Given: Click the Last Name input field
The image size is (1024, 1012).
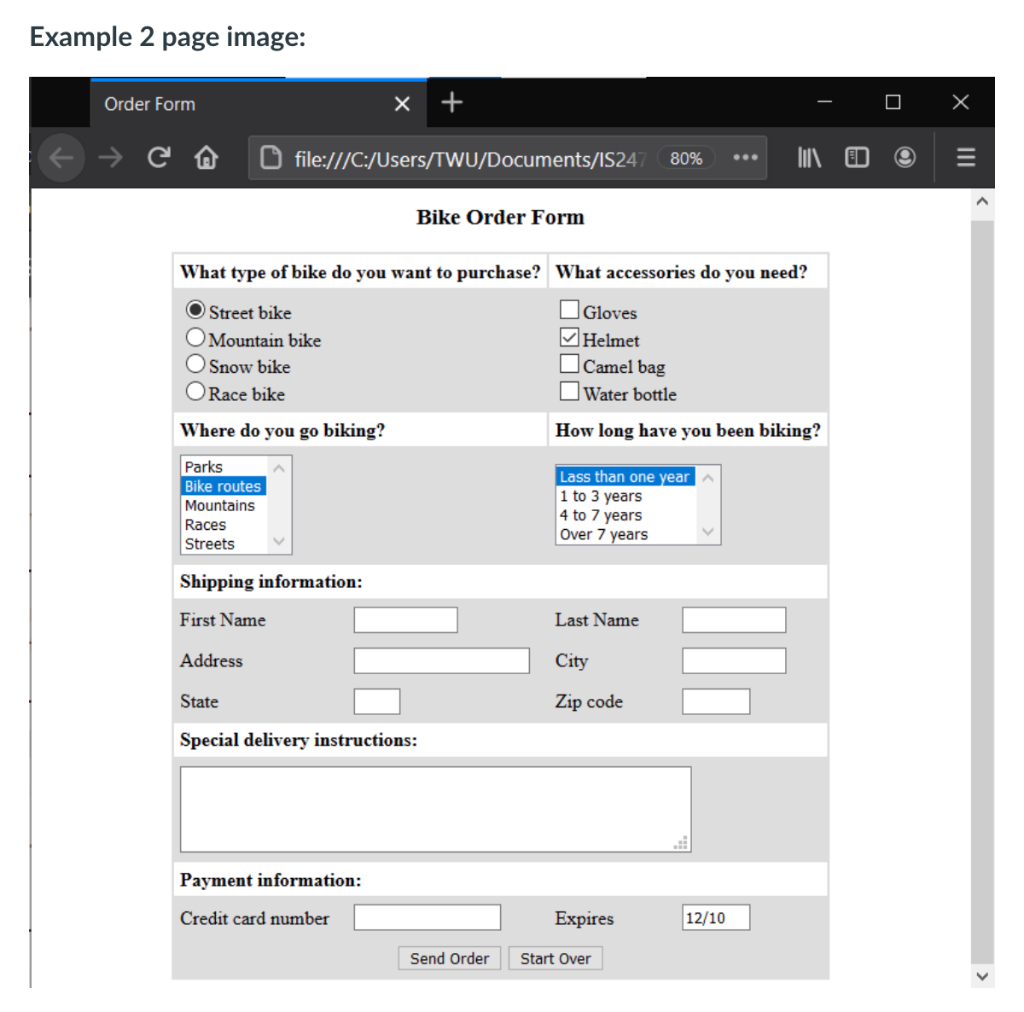Looking at the screenshot, I should [x=734, y=620].
